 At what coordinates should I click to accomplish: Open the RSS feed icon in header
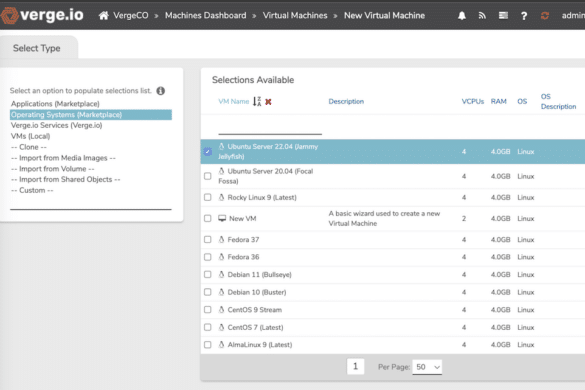[482, 16]
